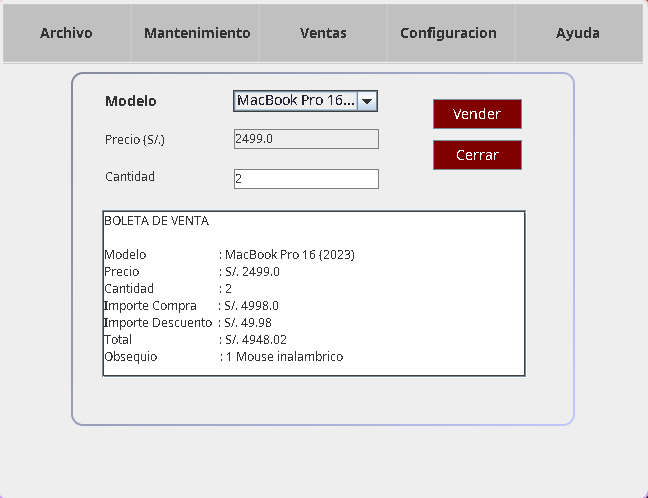Image resolution: width=648 pixels, height=498 pixels.
Task: Click the Importe Compra value 'S/. 4998.0'
Action: tap(251, 305)
